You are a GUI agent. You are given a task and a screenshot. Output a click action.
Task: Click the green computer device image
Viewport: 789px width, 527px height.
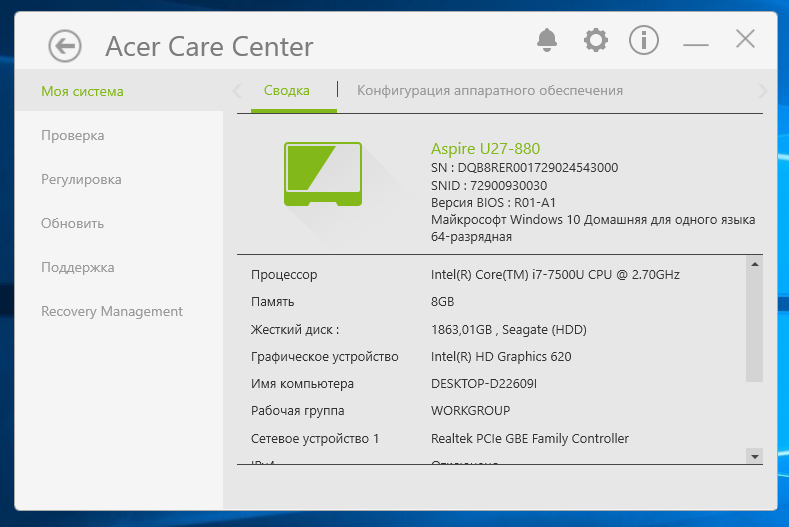click(x=323, y=174)
